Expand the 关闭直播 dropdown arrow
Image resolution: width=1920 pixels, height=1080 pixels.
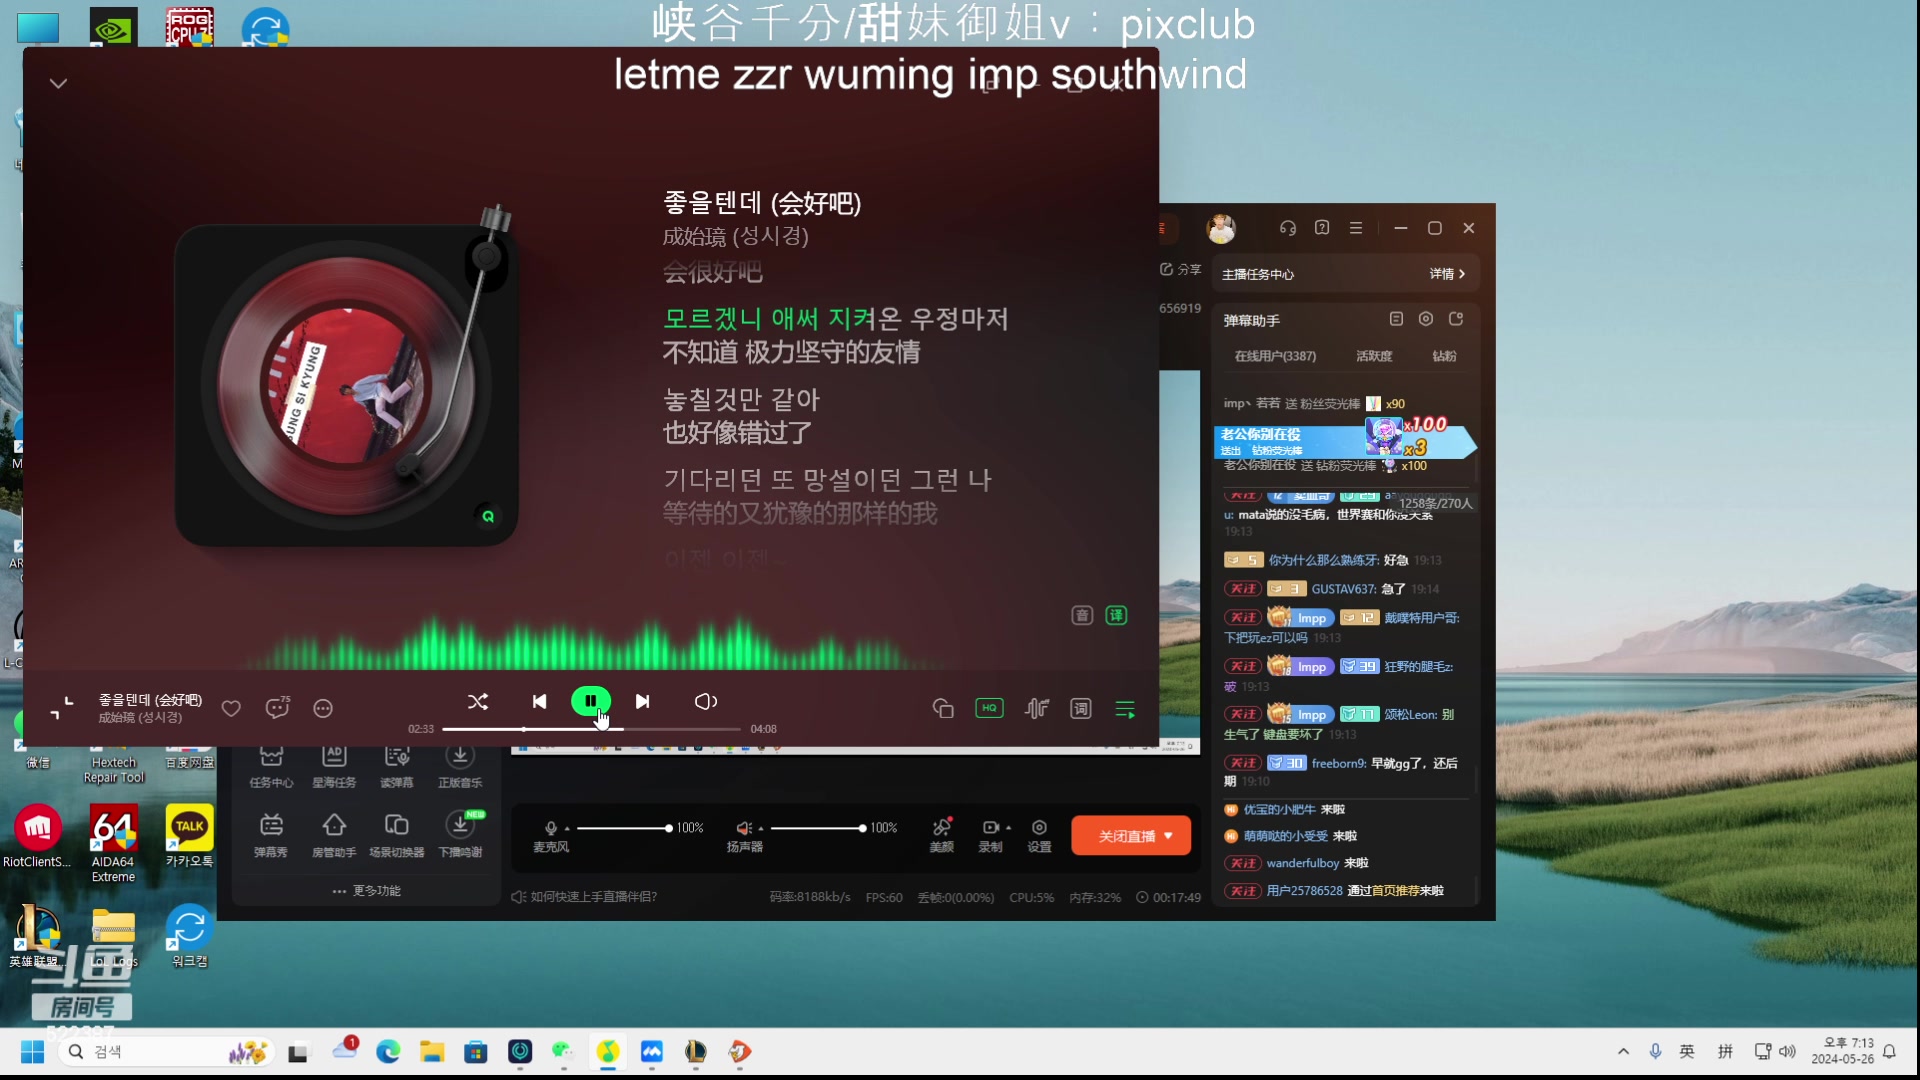point(1168,836)
